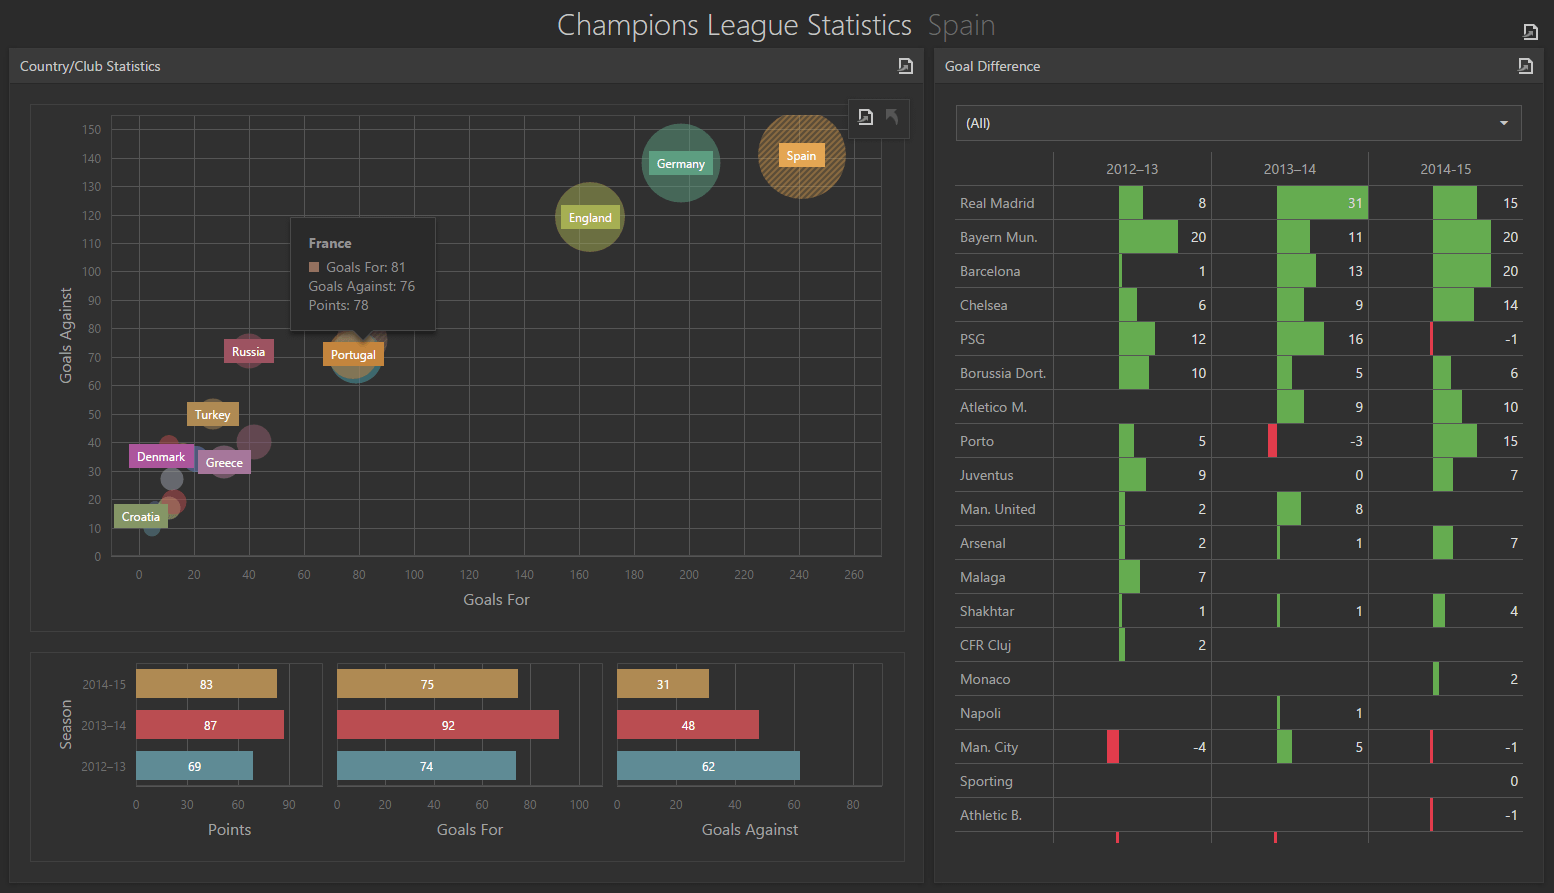Select the Russia bubble label
The height and width of the screenshot is (893, 1554).
(x=248, y=352)
